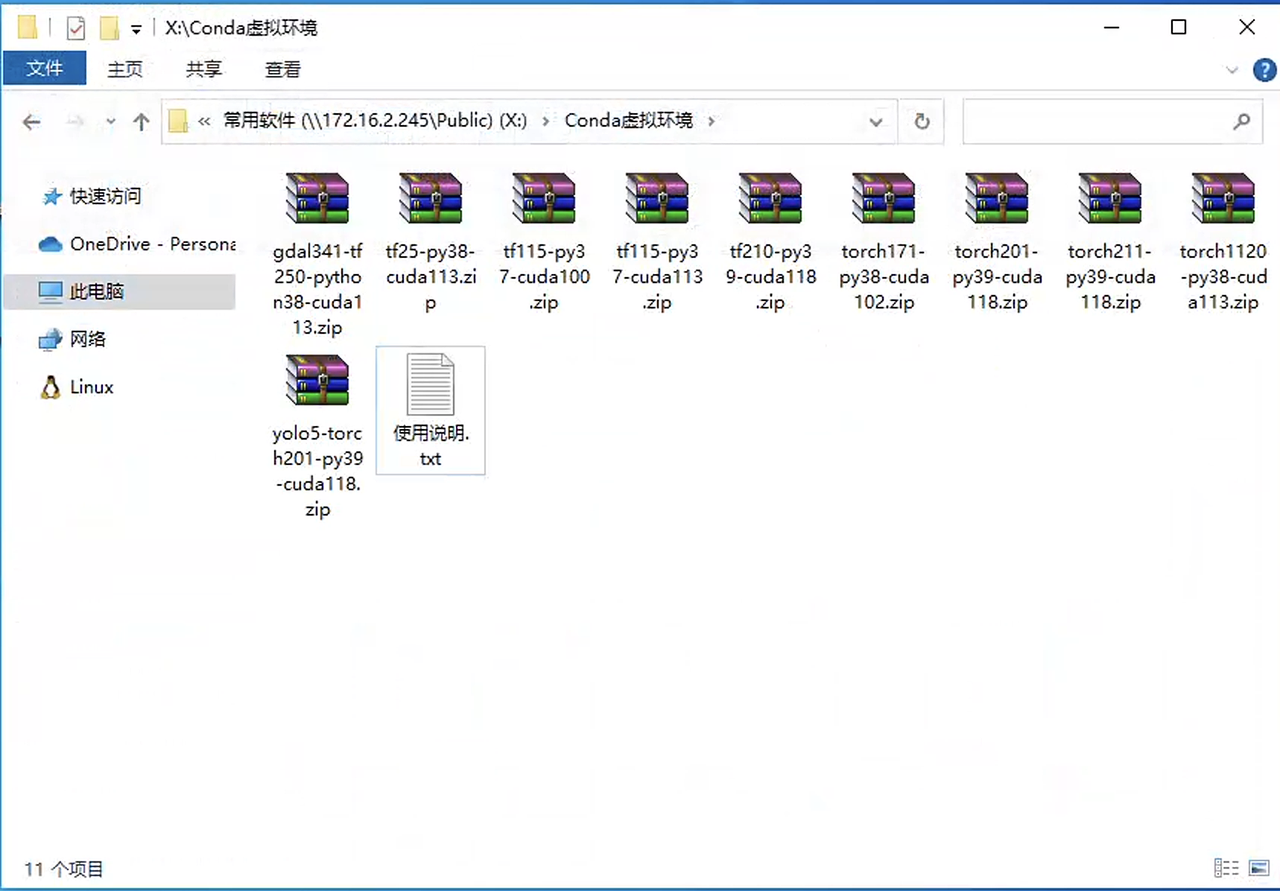
Task: Select the tf210-py39-cuda118.zip archive icon
Action: tap(770, 198)
